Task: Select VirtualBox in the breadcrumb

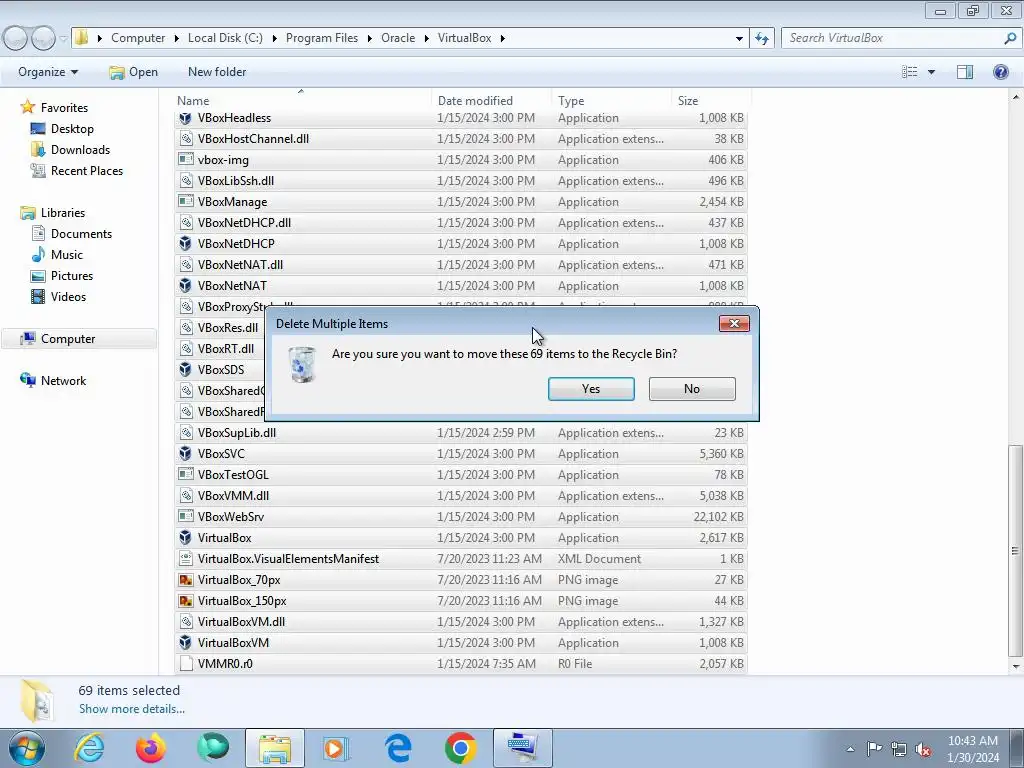Action: pos(464,38)
